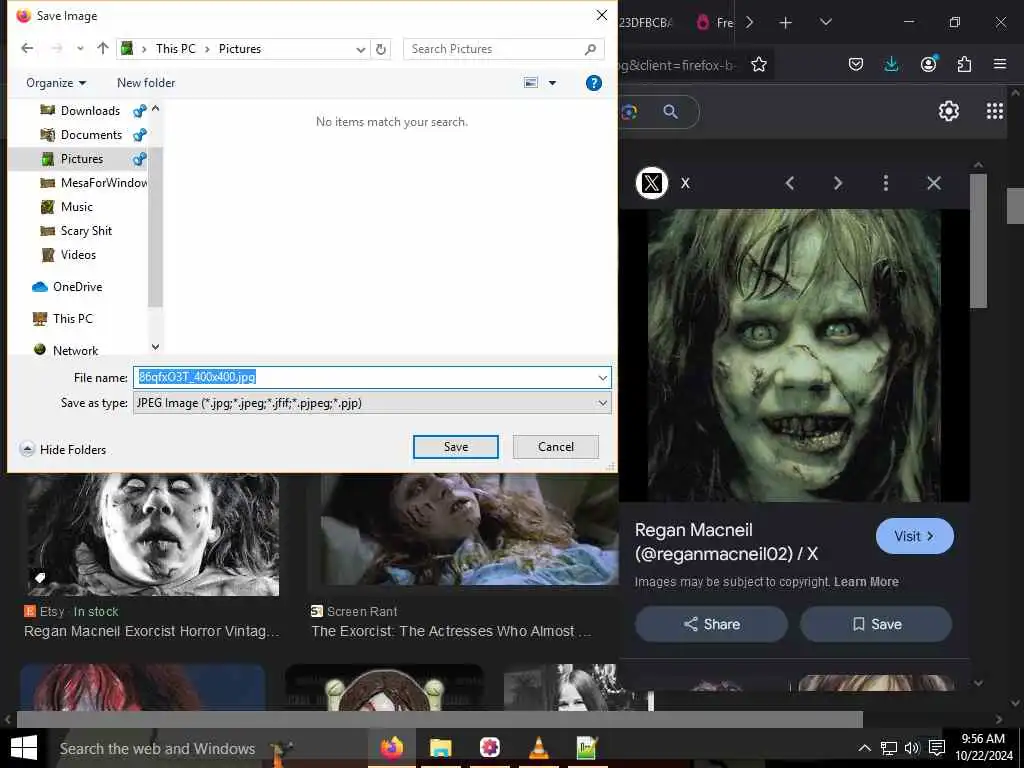Collapse with Hide Folders toggle
Image resolution: width=1024 pixels, height=768 pixels.
(x=63, y=449)
